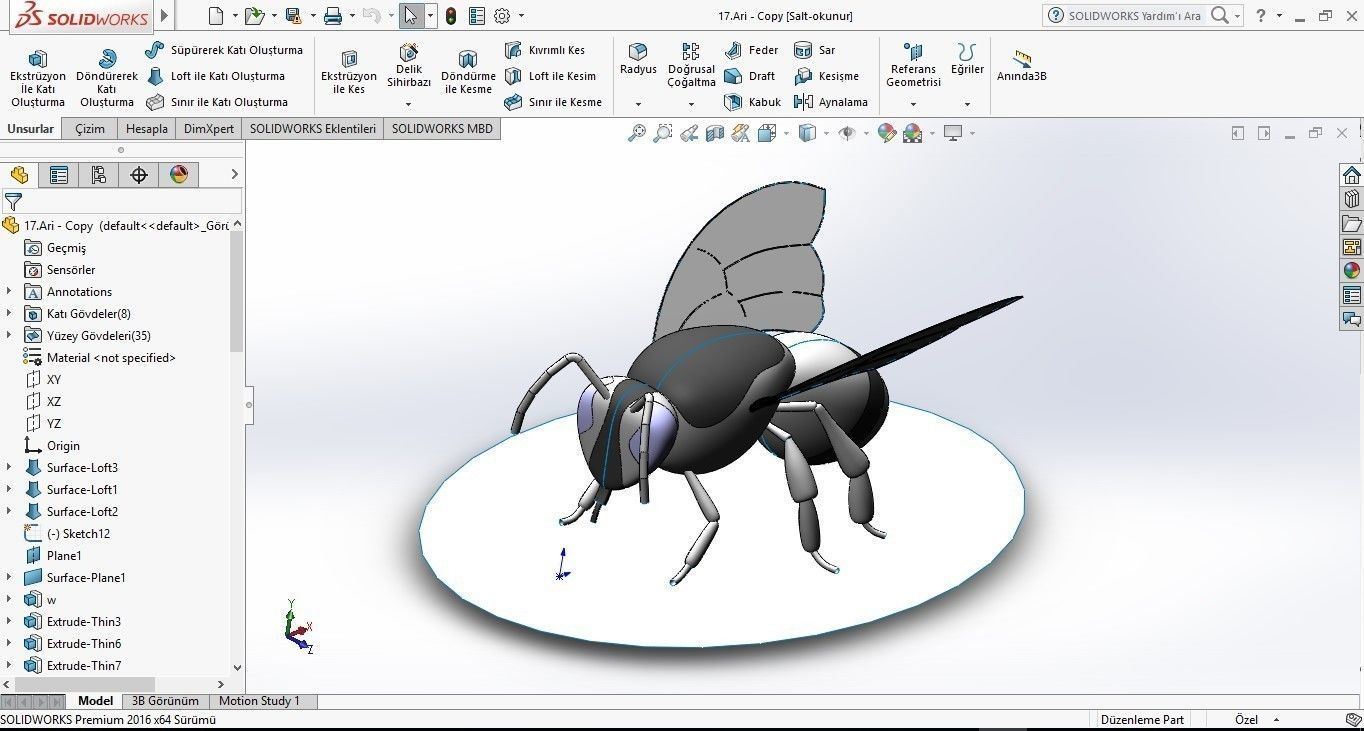Open the DisplayManager color-ball tab
Image resolution: width=1364 pixels, height=731 pixels.
point(179,175)
